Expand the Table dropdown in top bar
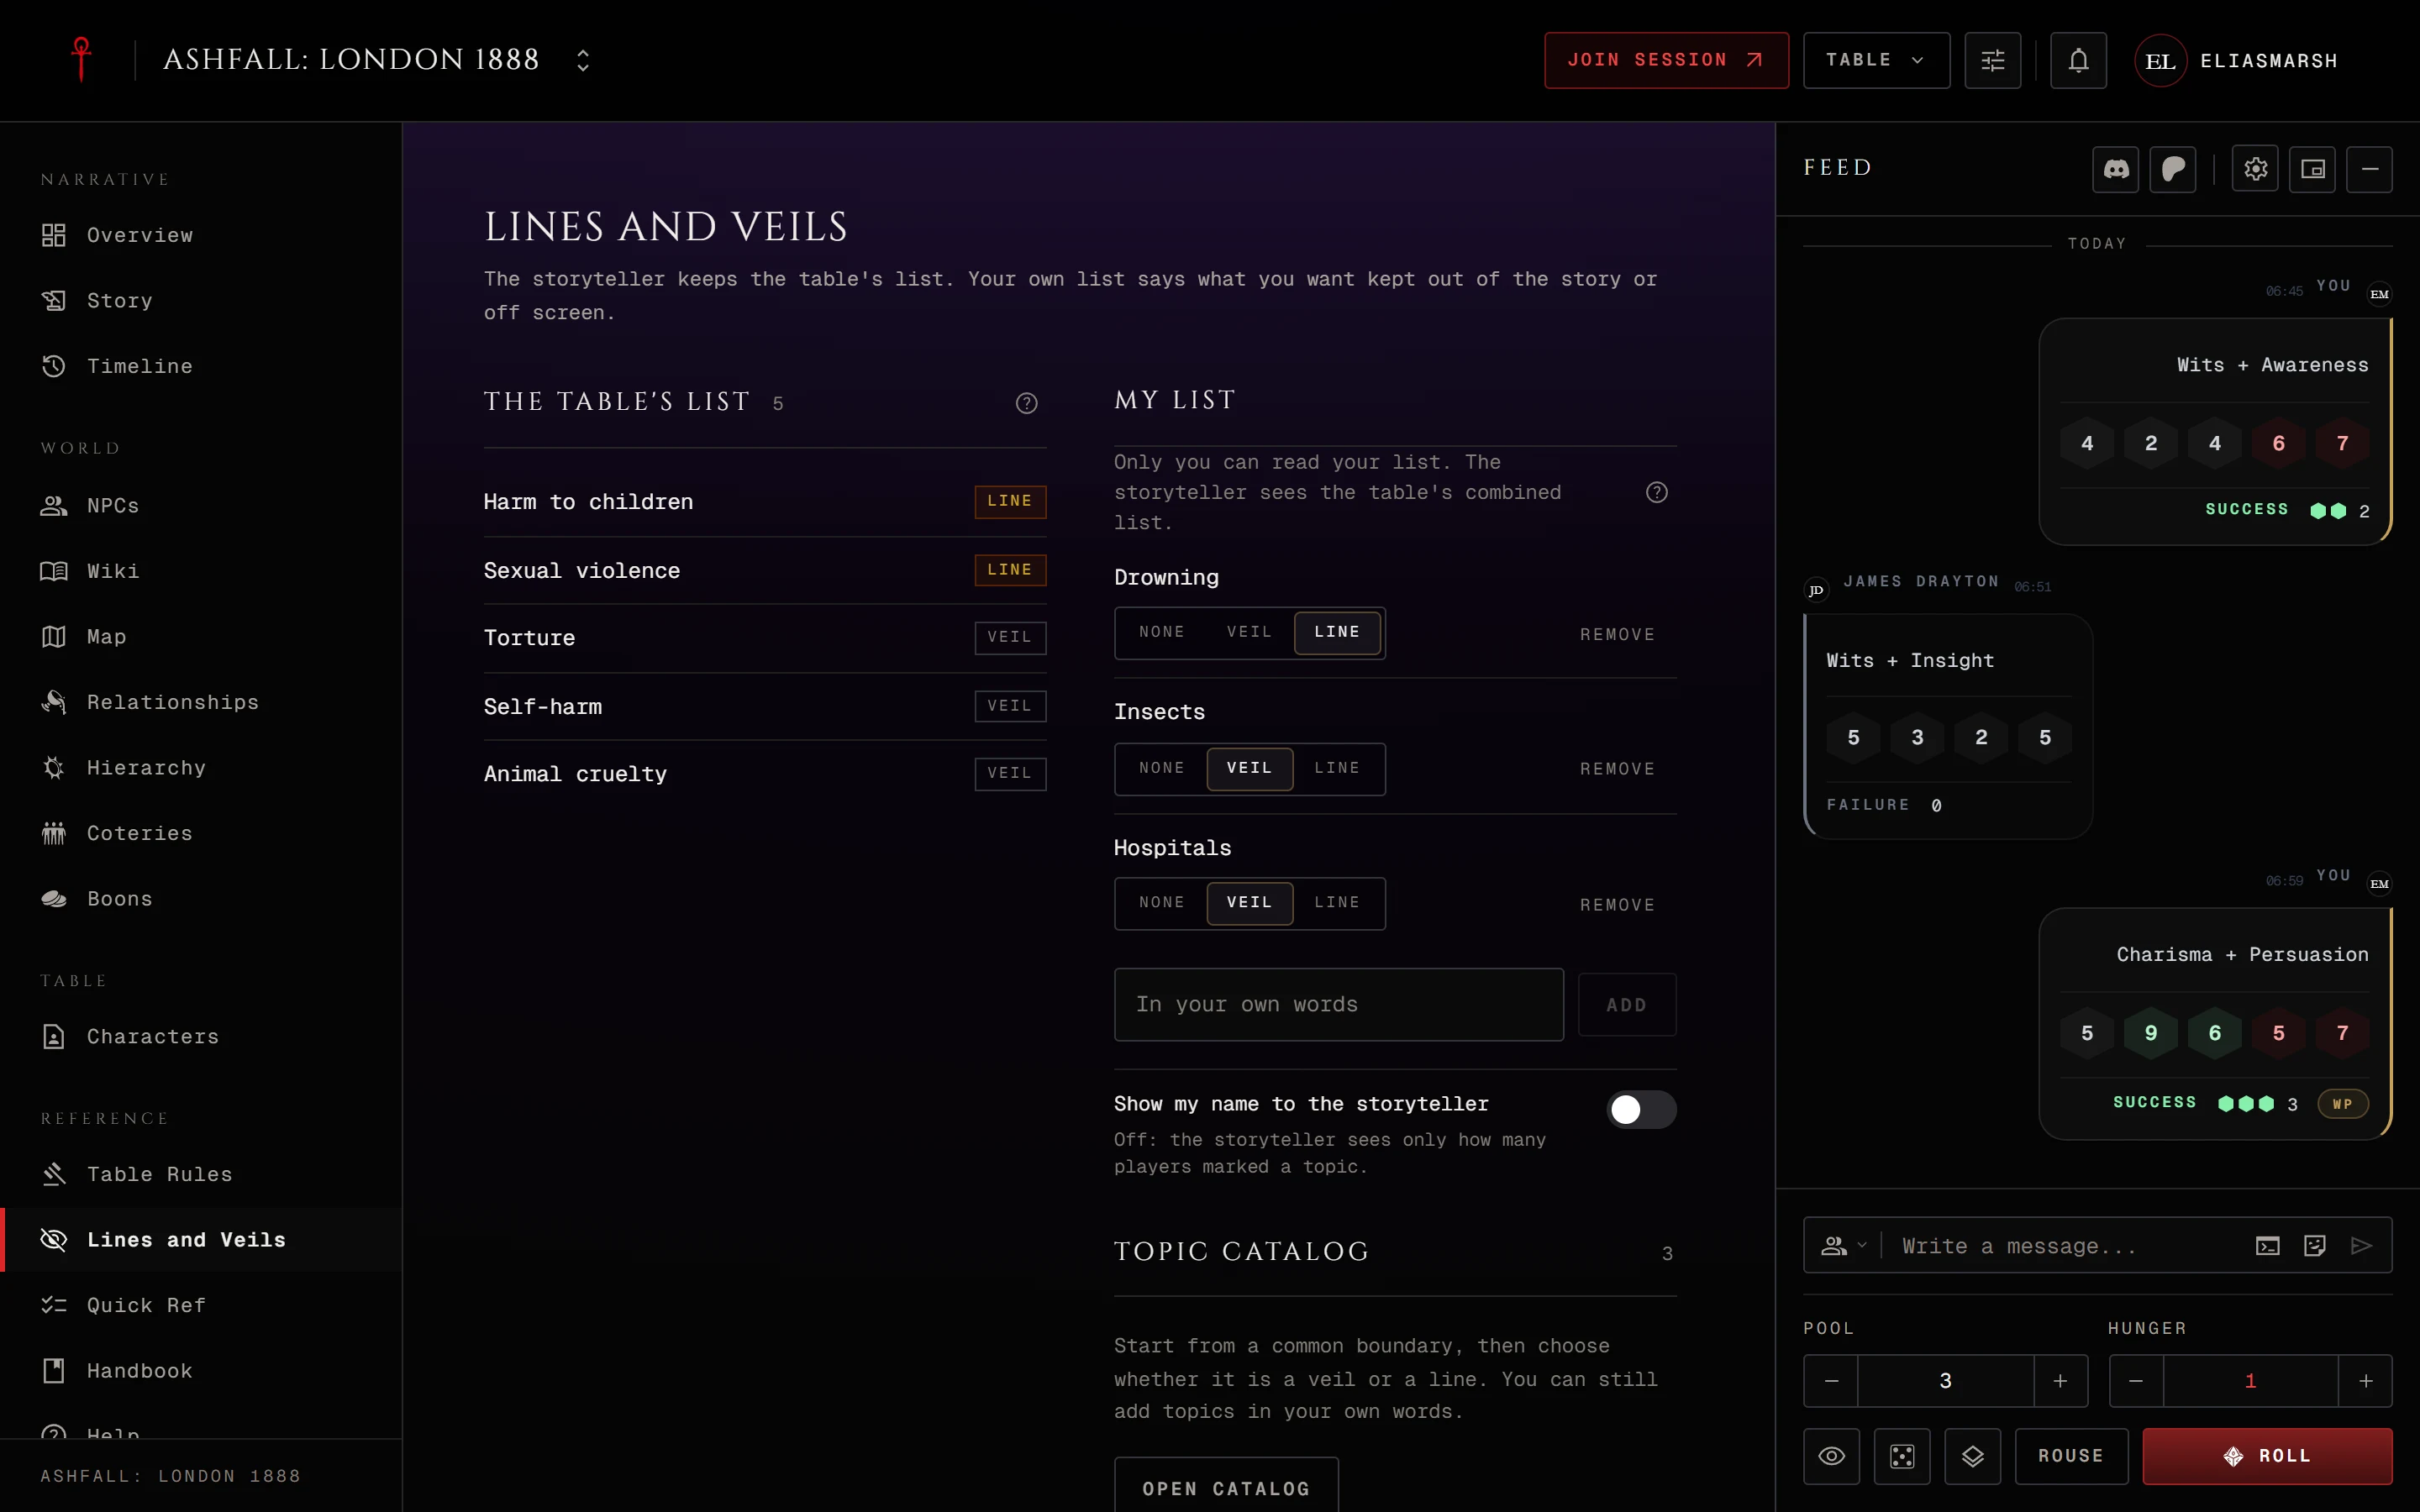 pyautogui.click(x=1876, y=60)
